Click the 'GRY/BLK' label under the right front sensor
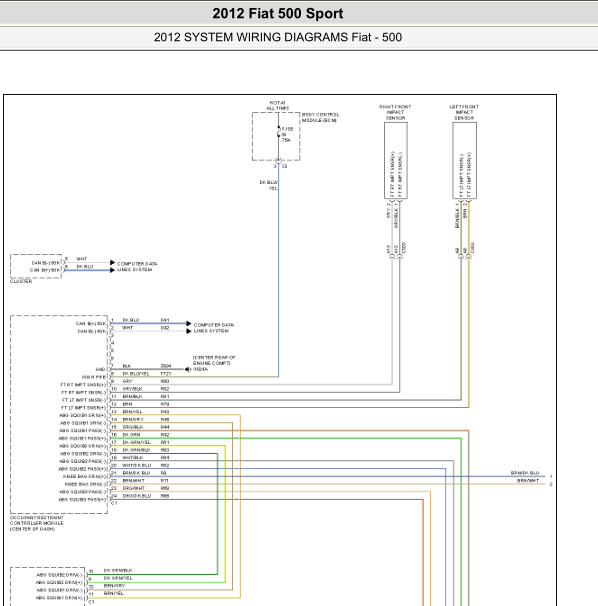 click(396, 218)
